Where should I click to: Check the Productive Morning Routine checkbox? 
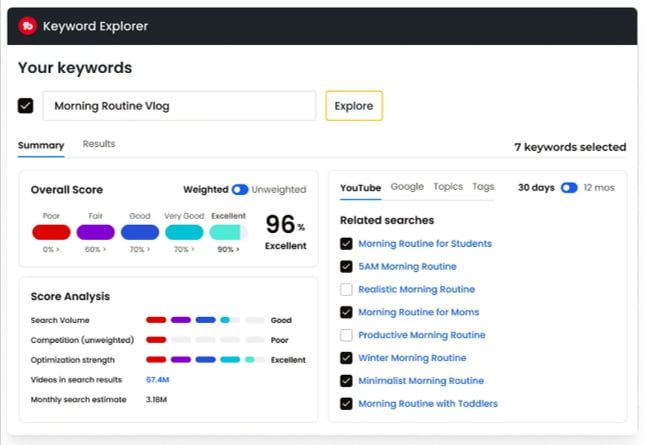346,335
